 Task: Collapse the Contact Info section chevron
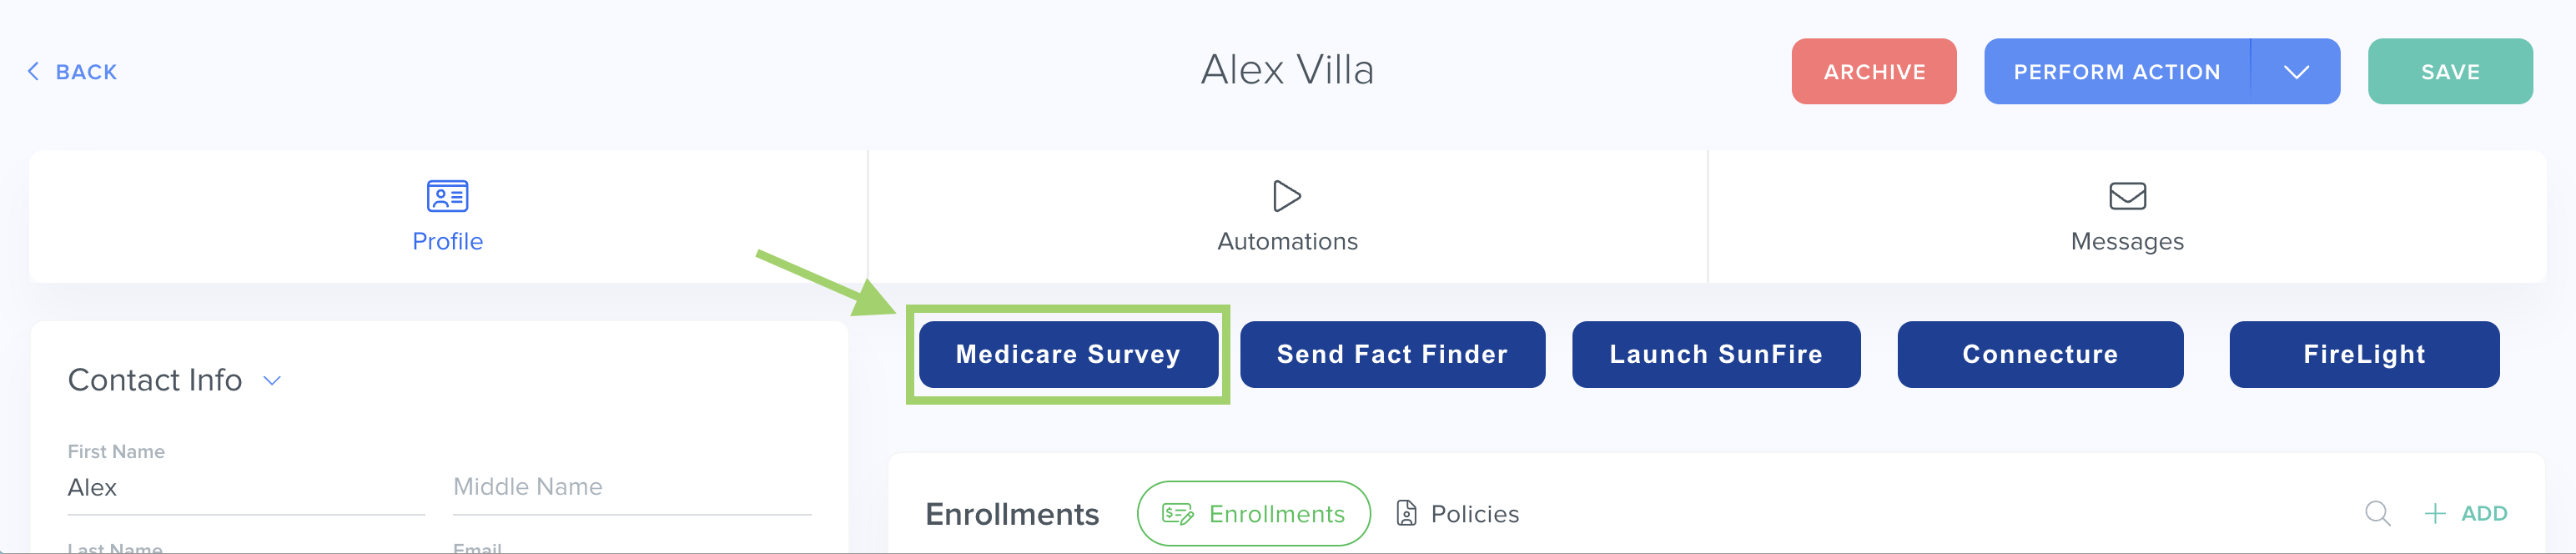click(272, 381)
